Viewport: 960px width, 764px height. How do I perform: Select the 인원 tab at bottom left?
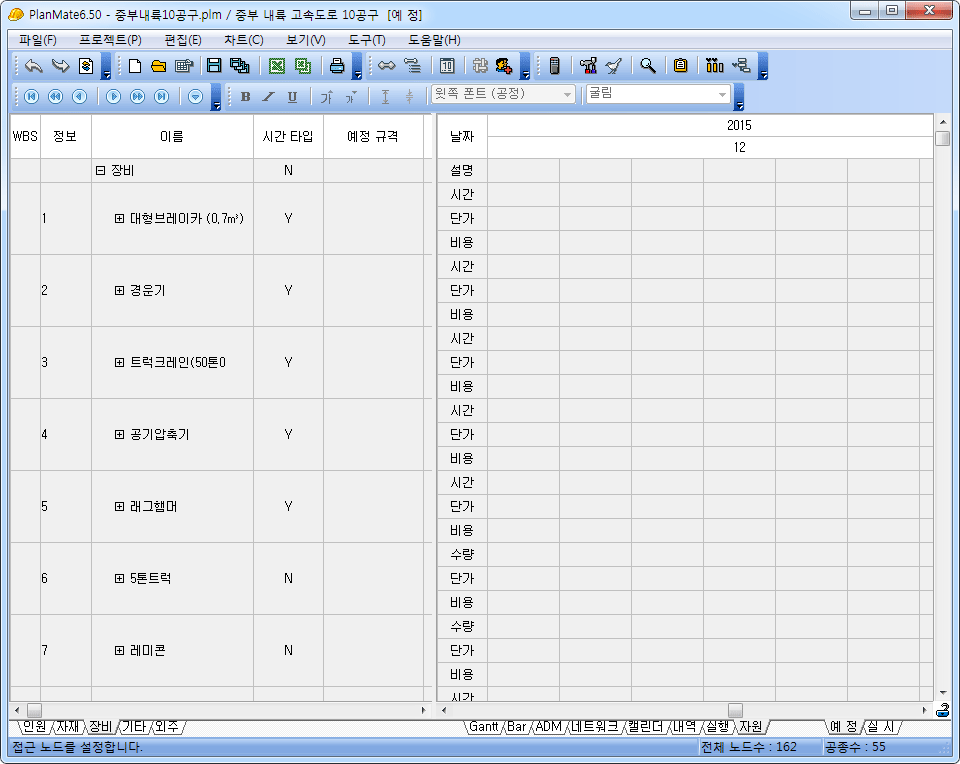coord(33,727)
